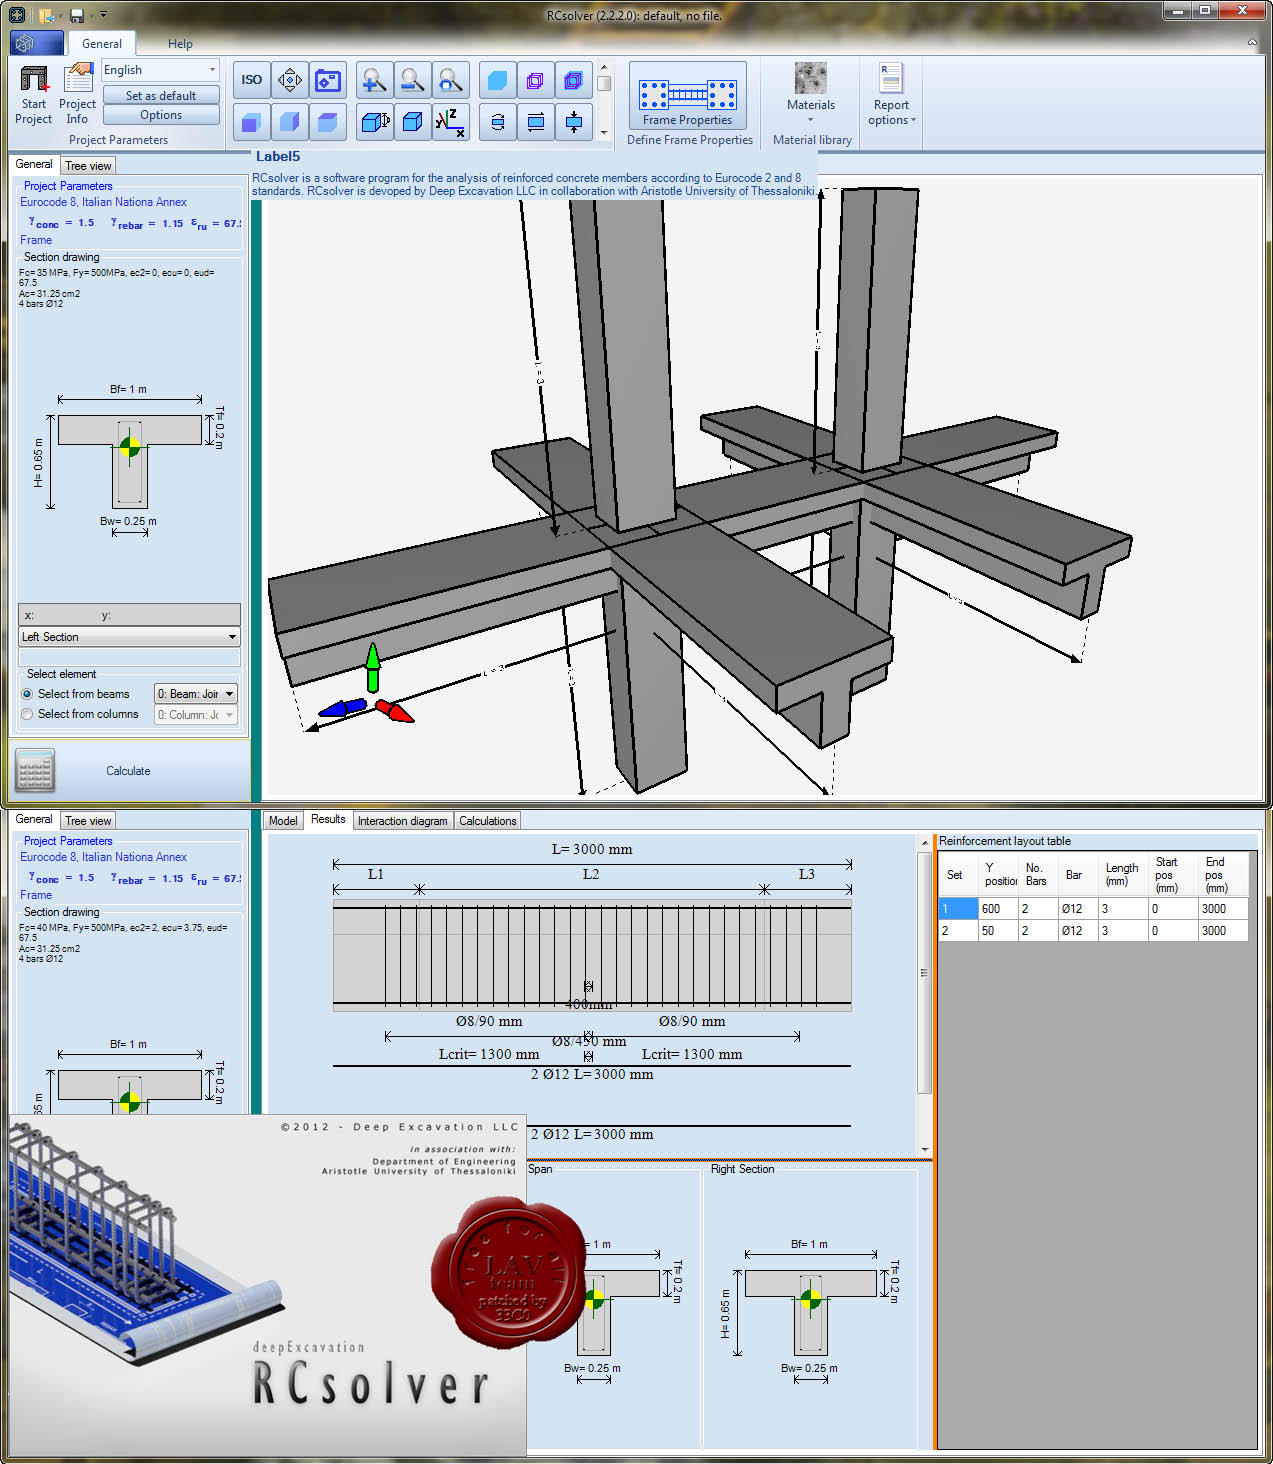
Task: Expand the Report options dropdown
Action: (x=913, y=120)
